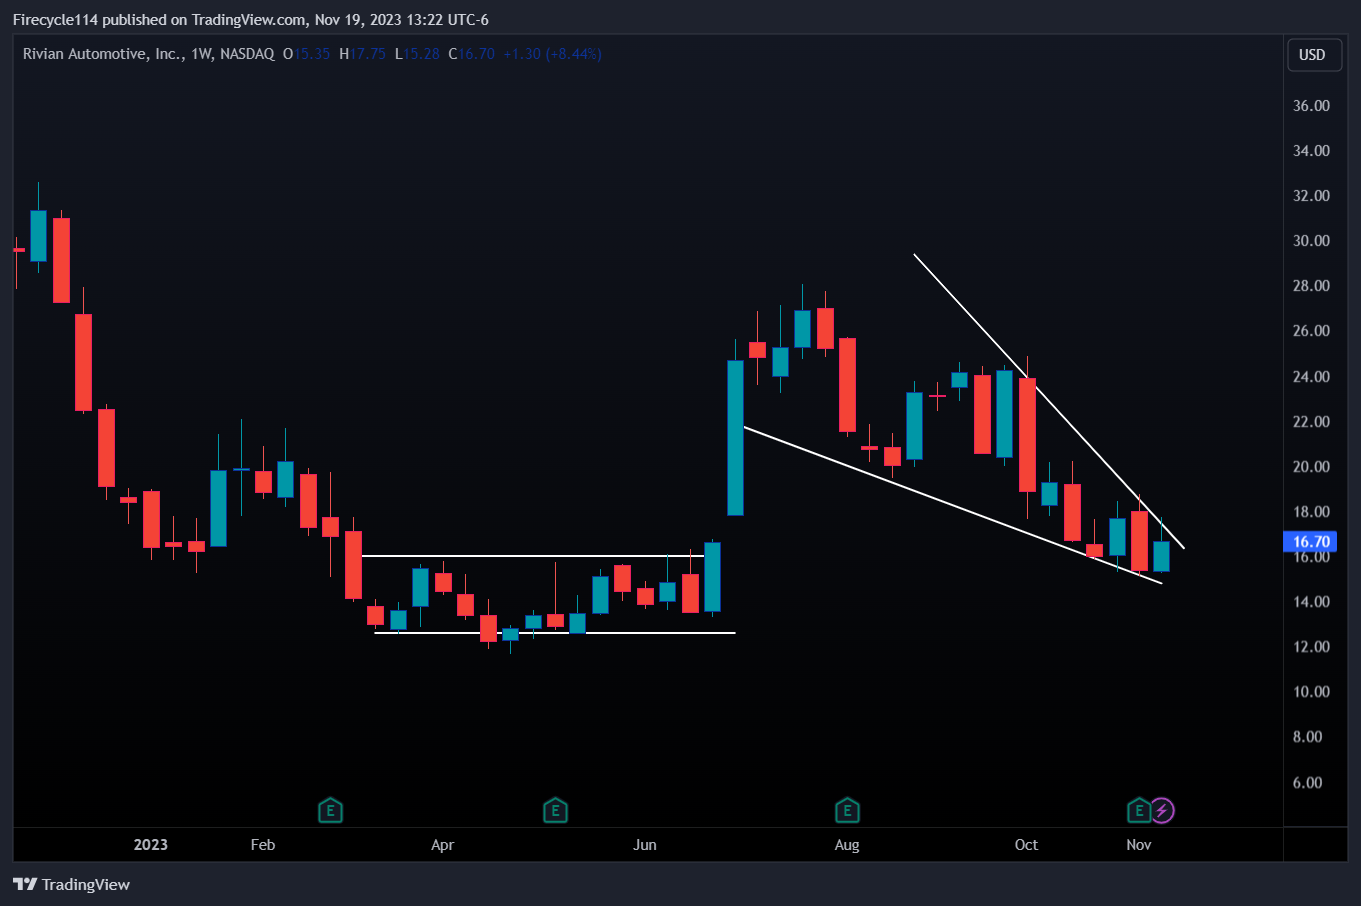This screenshot has width=1361, height=906.
Task: Click the 34.00 price axis label
Action: pyautogui.click(x=1311, y=151)
